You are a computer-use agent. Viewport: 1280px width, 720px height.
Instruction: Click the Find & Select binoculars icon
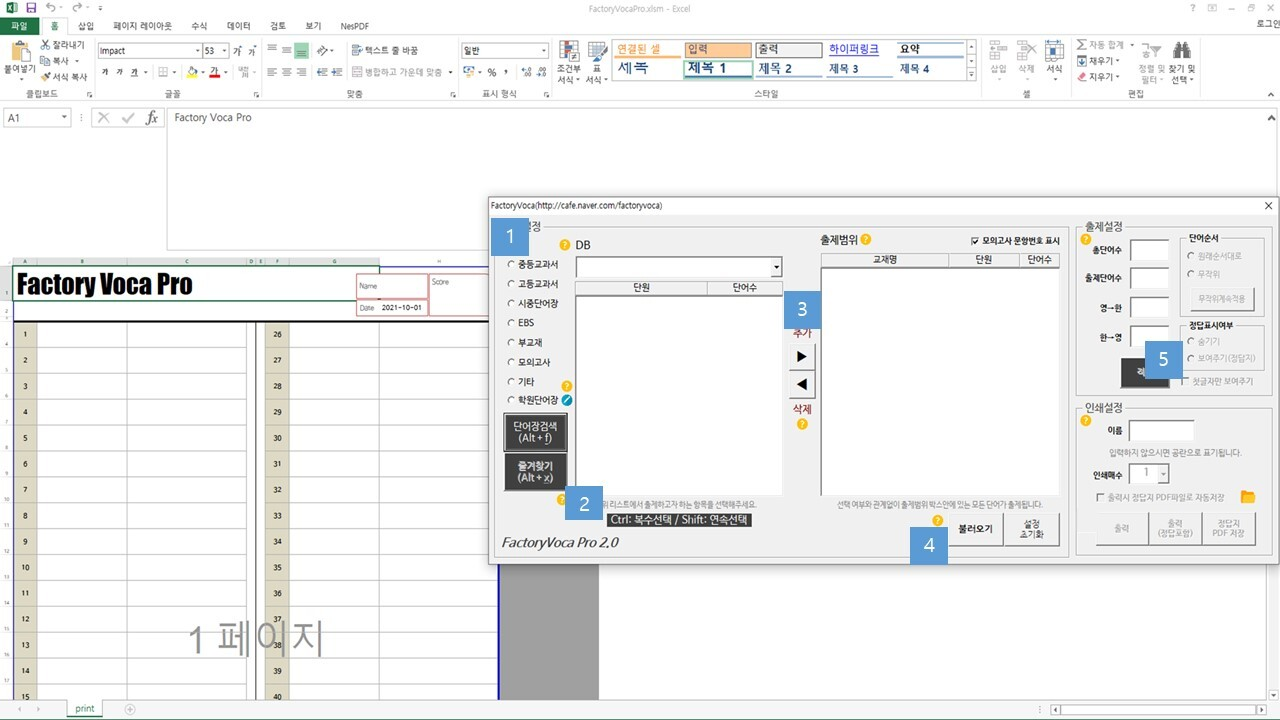pos(1181,52)
